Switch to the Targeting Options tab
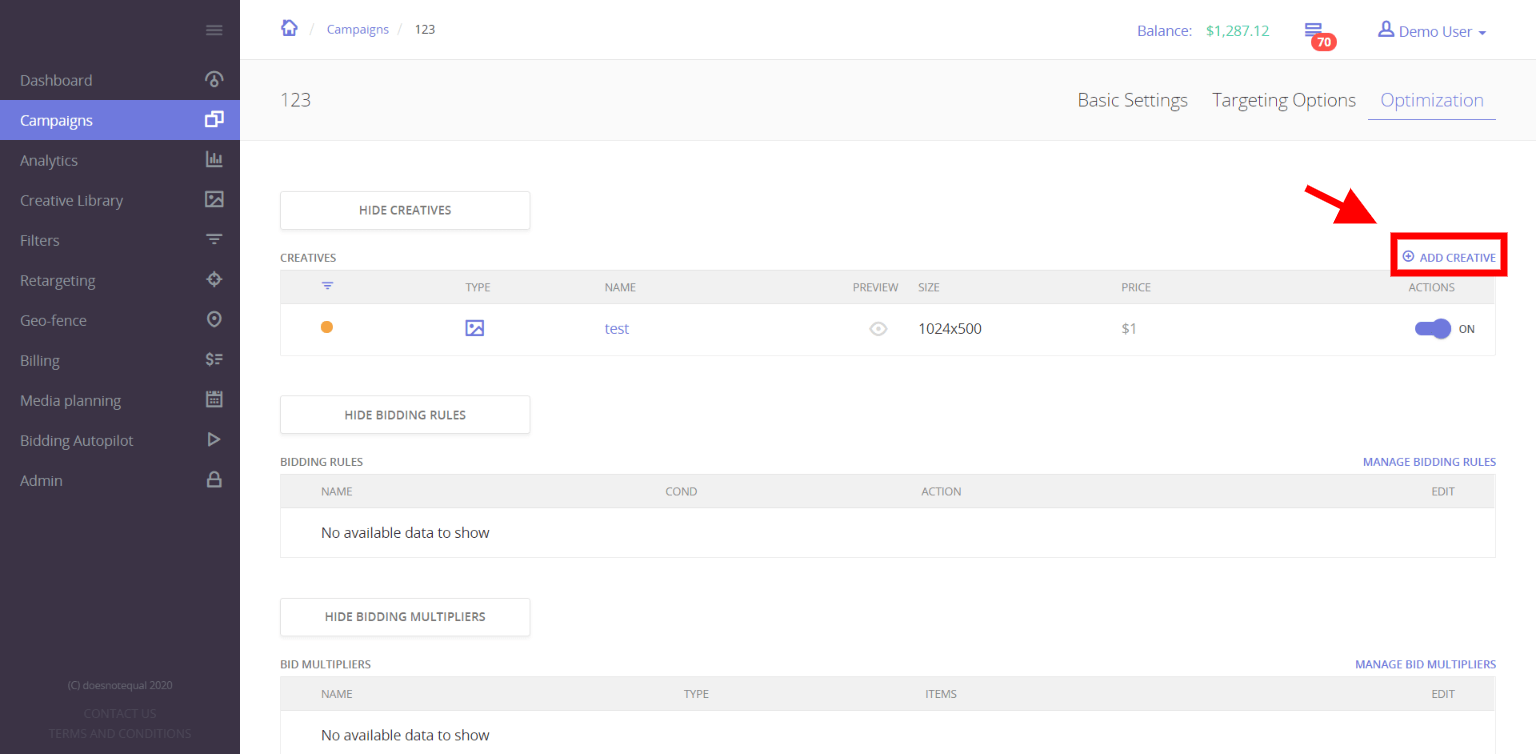The width and height of the screenshot is (1536, 754). 1284,100
